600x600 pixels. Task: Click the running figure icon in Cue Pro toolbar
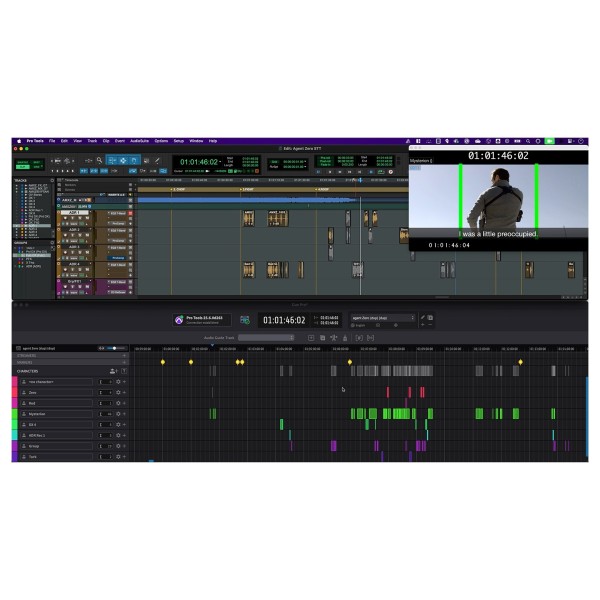[x=334, y=338]
